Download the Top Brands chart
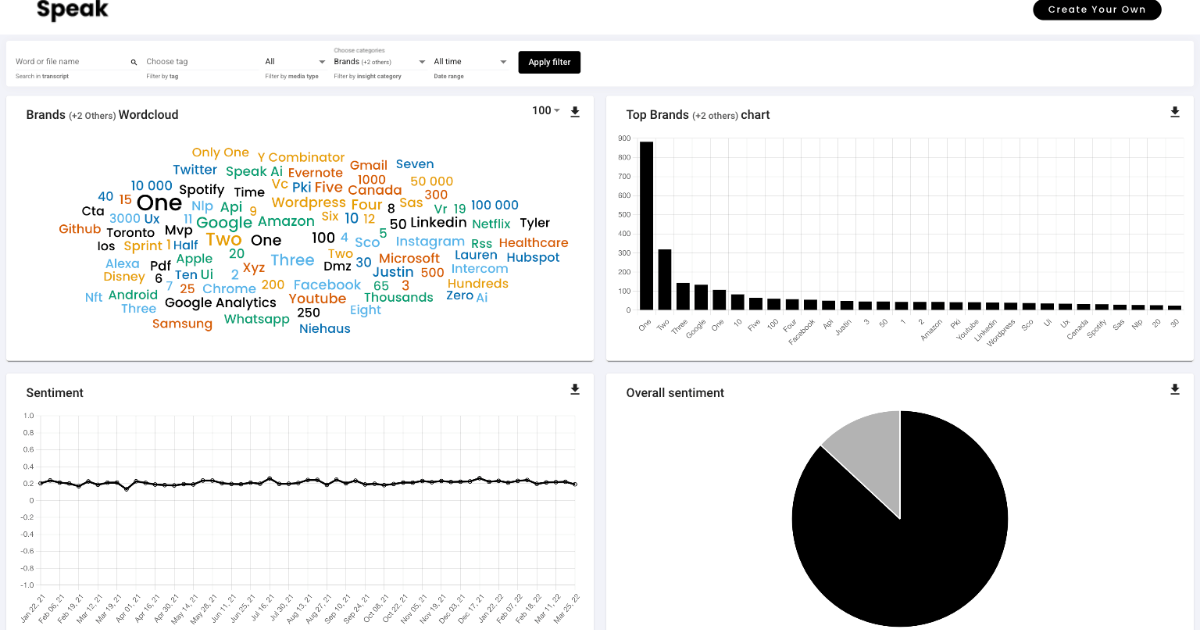Viewport: 1200px width, 630px height. click(1175, 112)
